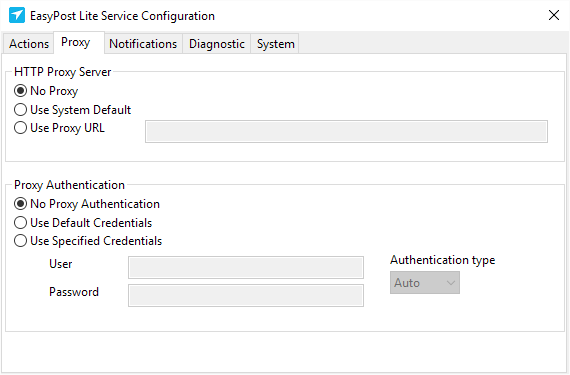Focus the User text field
The image size is (570, 375).
point(246,267)
